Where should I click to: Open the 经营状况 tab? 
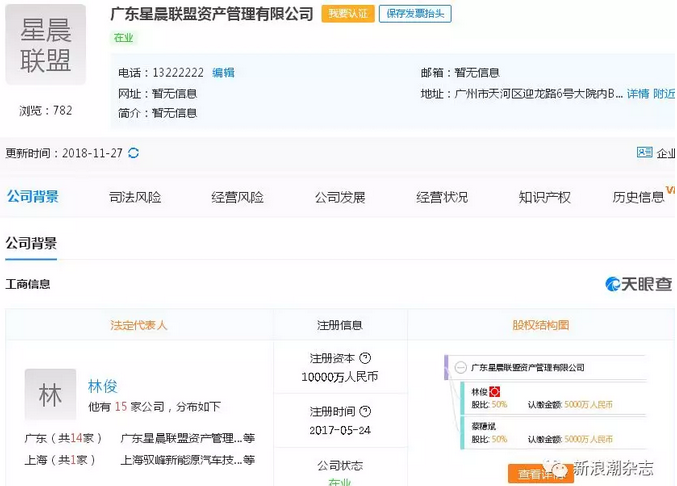coord(442,197)
